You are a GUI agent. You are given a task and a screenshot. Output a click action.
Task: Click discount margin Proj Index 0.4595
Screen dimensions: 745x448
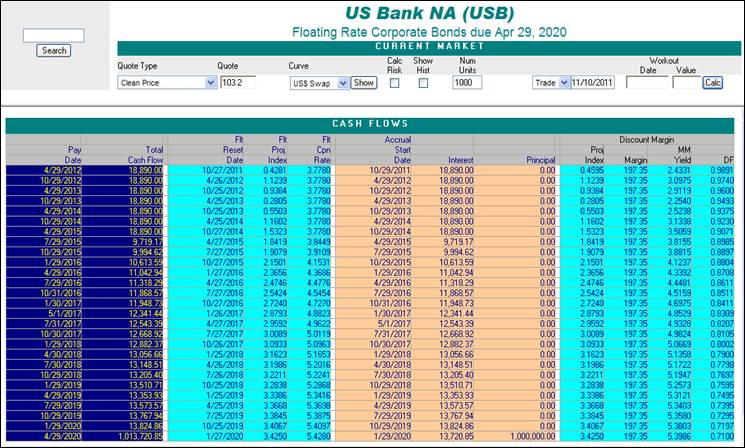pos(583,170)
